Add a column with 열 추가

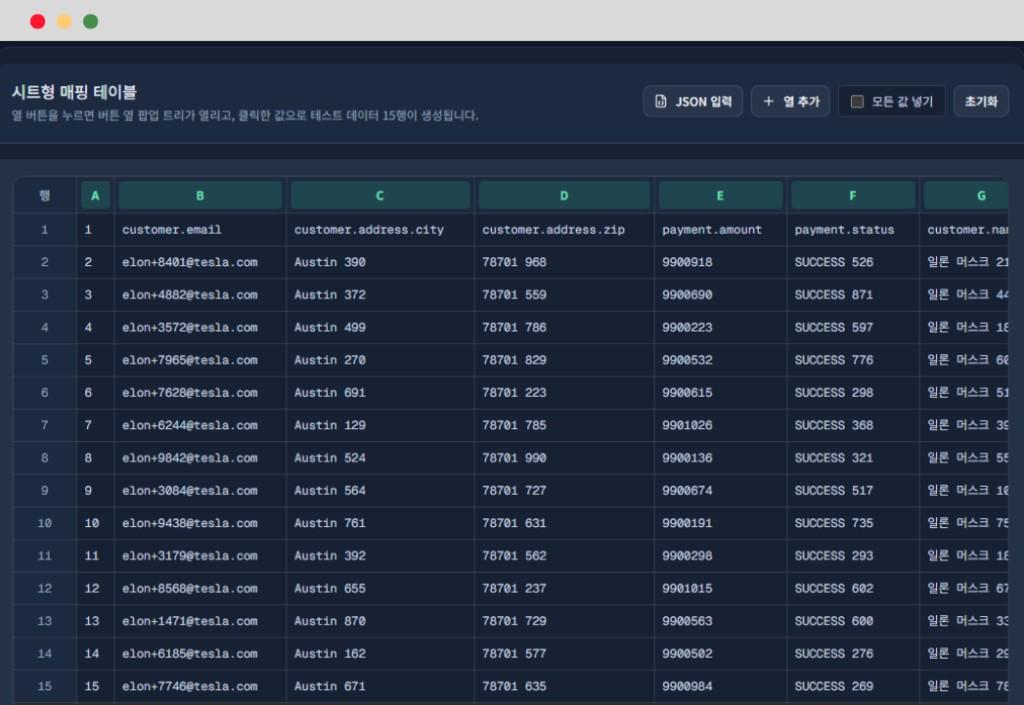pyautogui.click(x=790, y=101)
